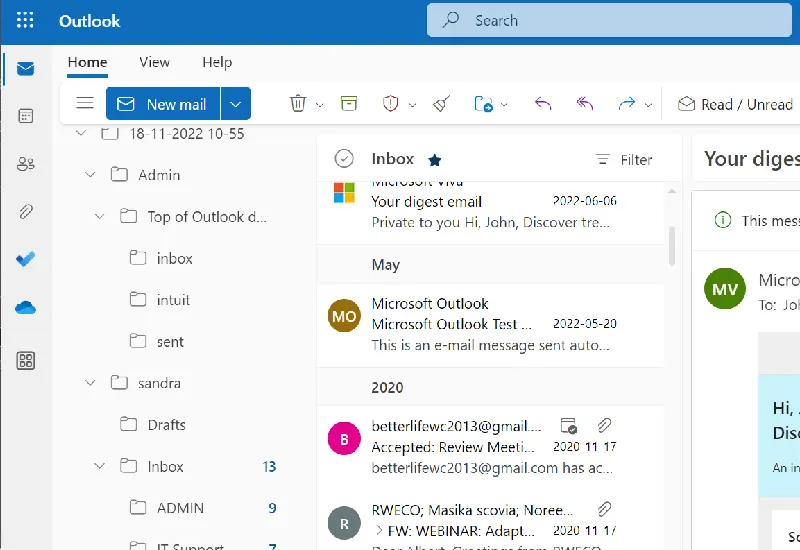Click the May group header
This screenshot has width=800, height=550.
click(x=490, y=264)
